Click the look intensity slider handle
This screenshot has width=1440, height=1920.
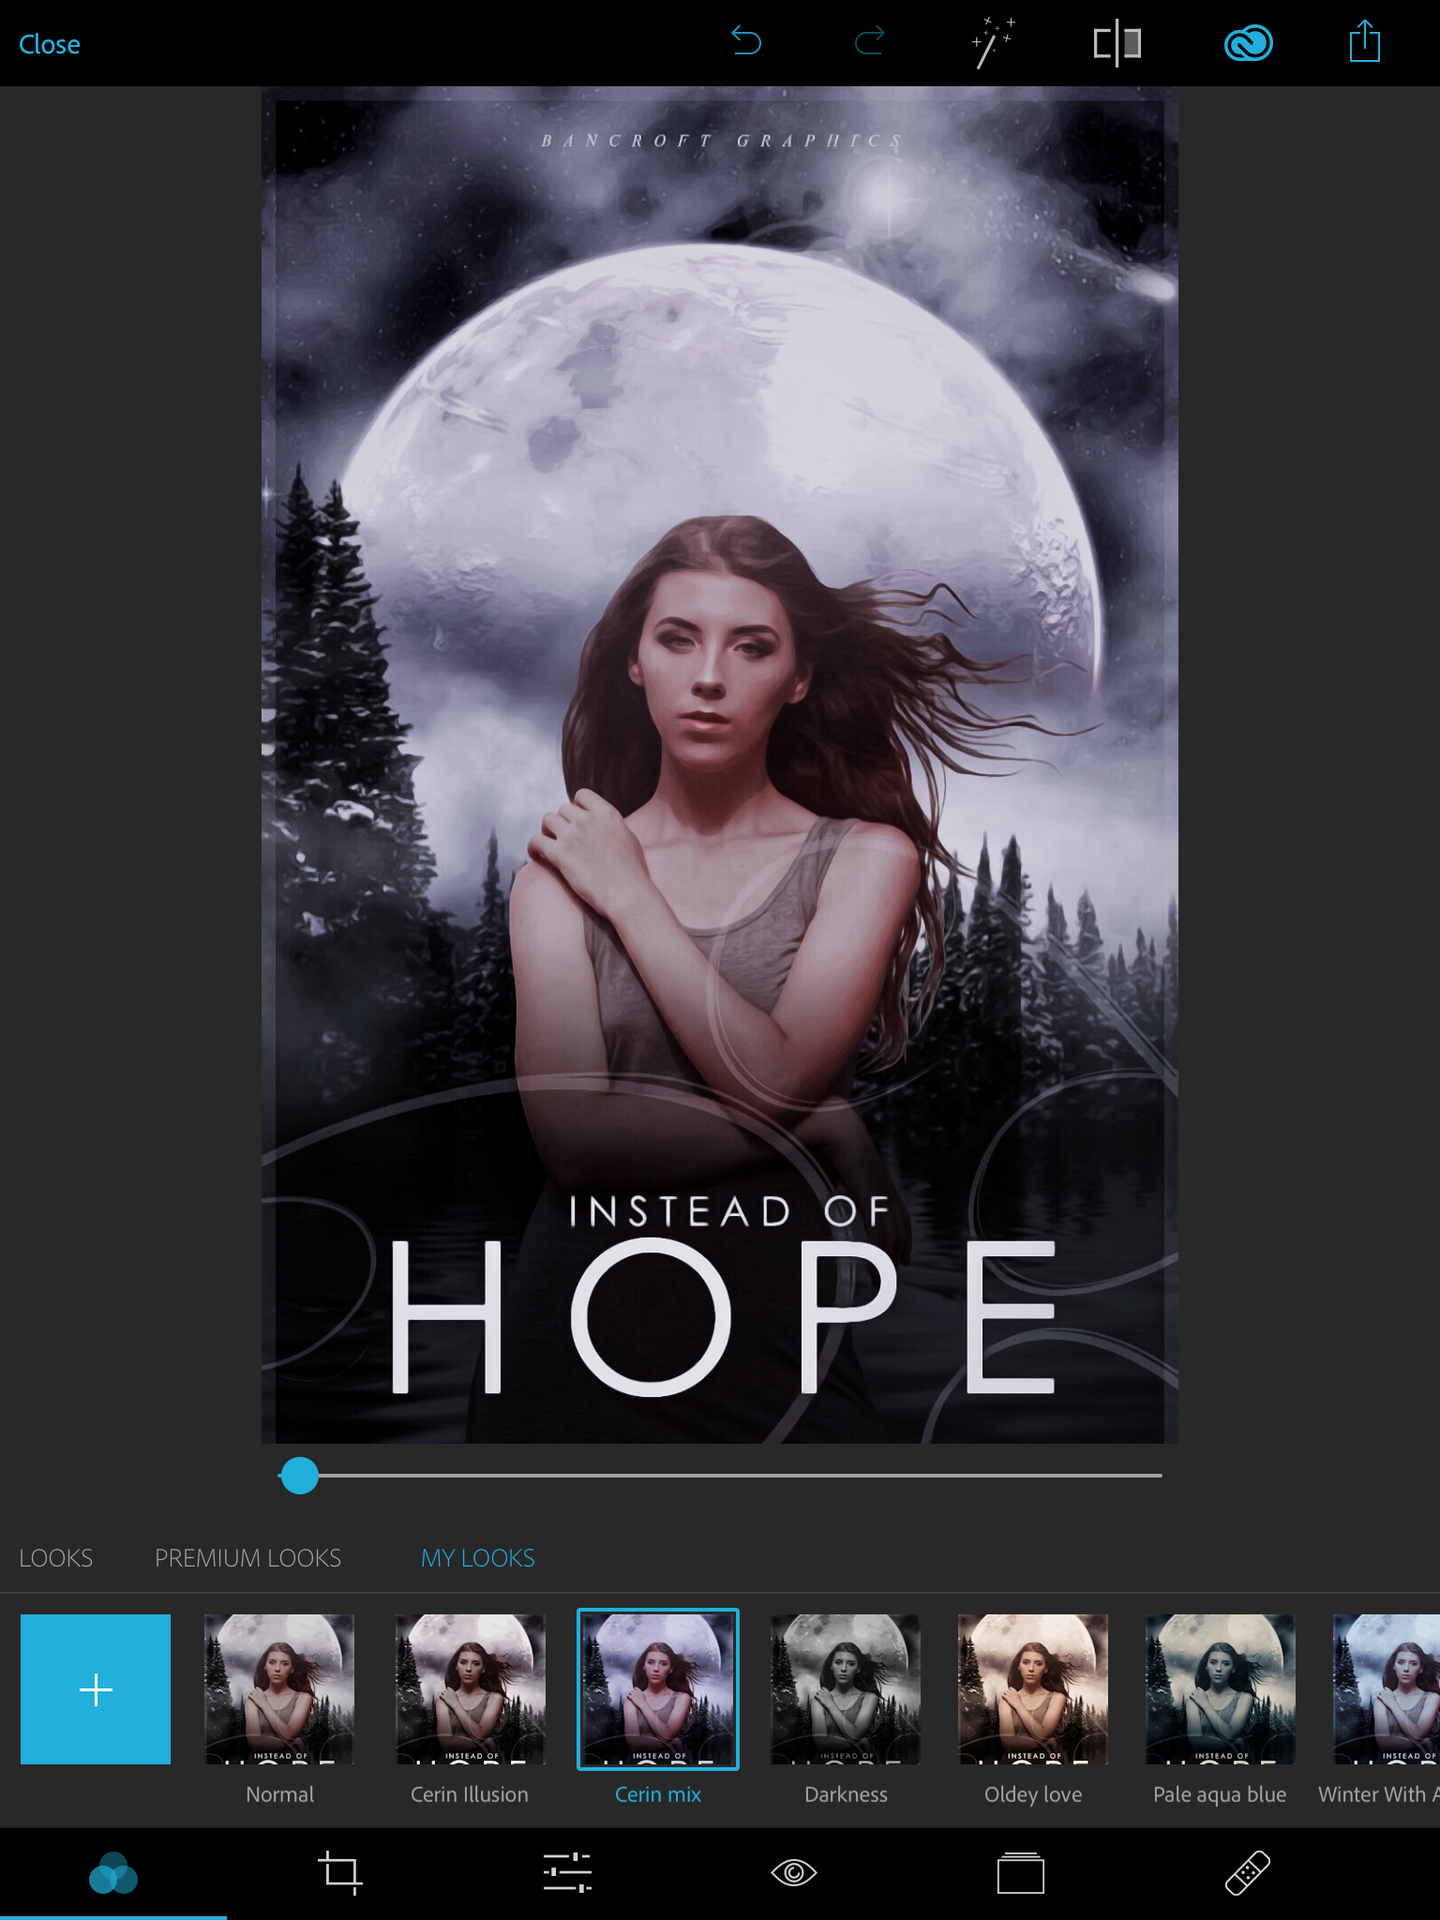(299, 1475)
